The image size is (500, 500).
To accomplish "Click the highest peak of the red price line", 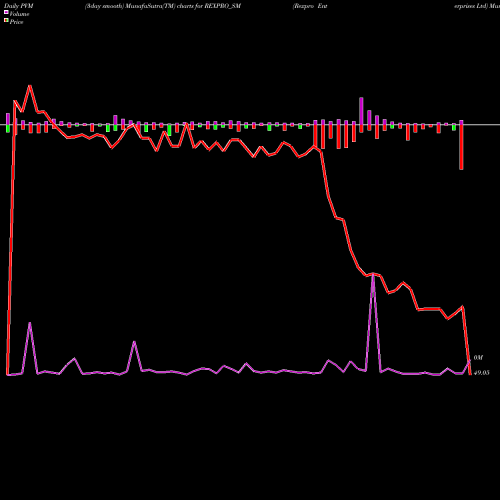I will [30, 86].
